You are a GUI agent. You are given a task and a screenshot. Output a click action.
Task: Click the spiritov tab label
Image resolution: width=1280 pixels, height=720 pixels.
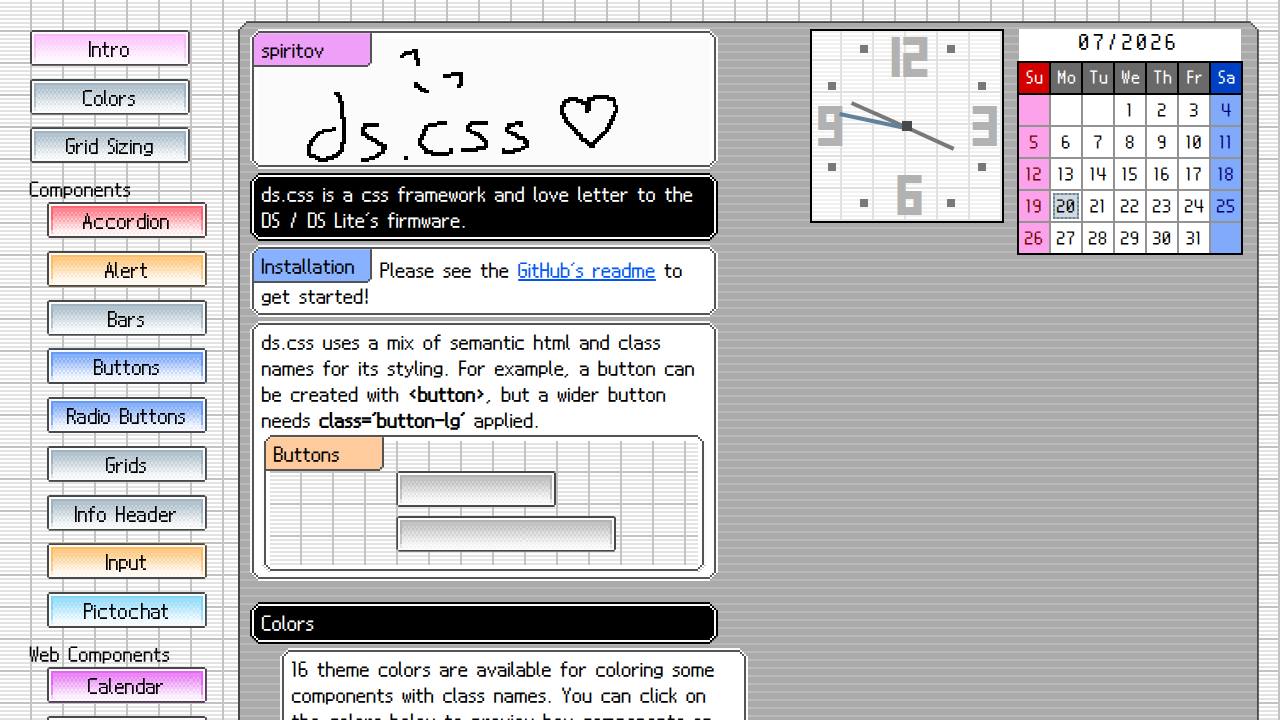311,50
